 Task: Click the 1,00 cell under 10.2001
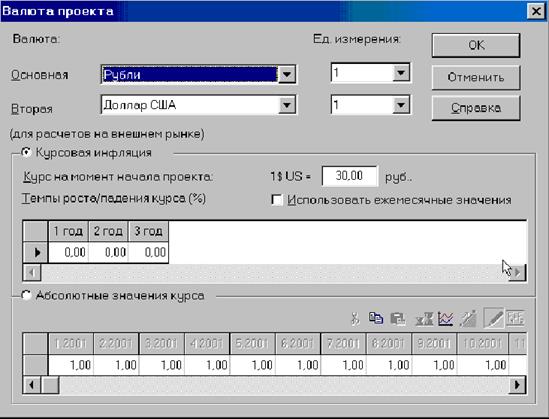pyautogui.click(x=482, y=365)
